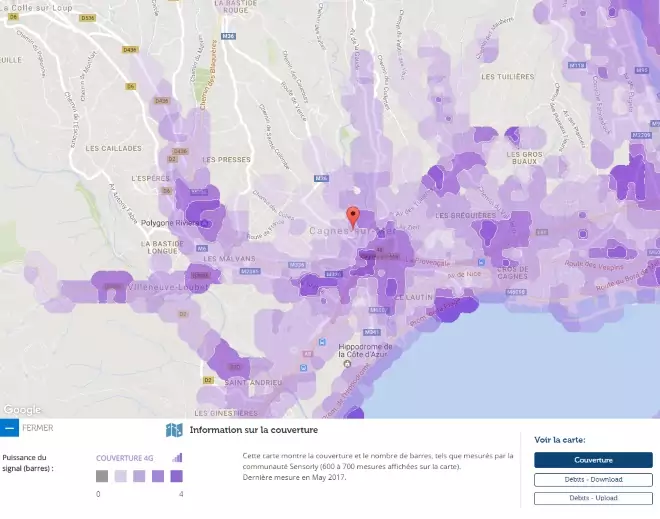Click the Couverture 4G legend title
Screen dimensions: 660x519
[x=125, y=458]
